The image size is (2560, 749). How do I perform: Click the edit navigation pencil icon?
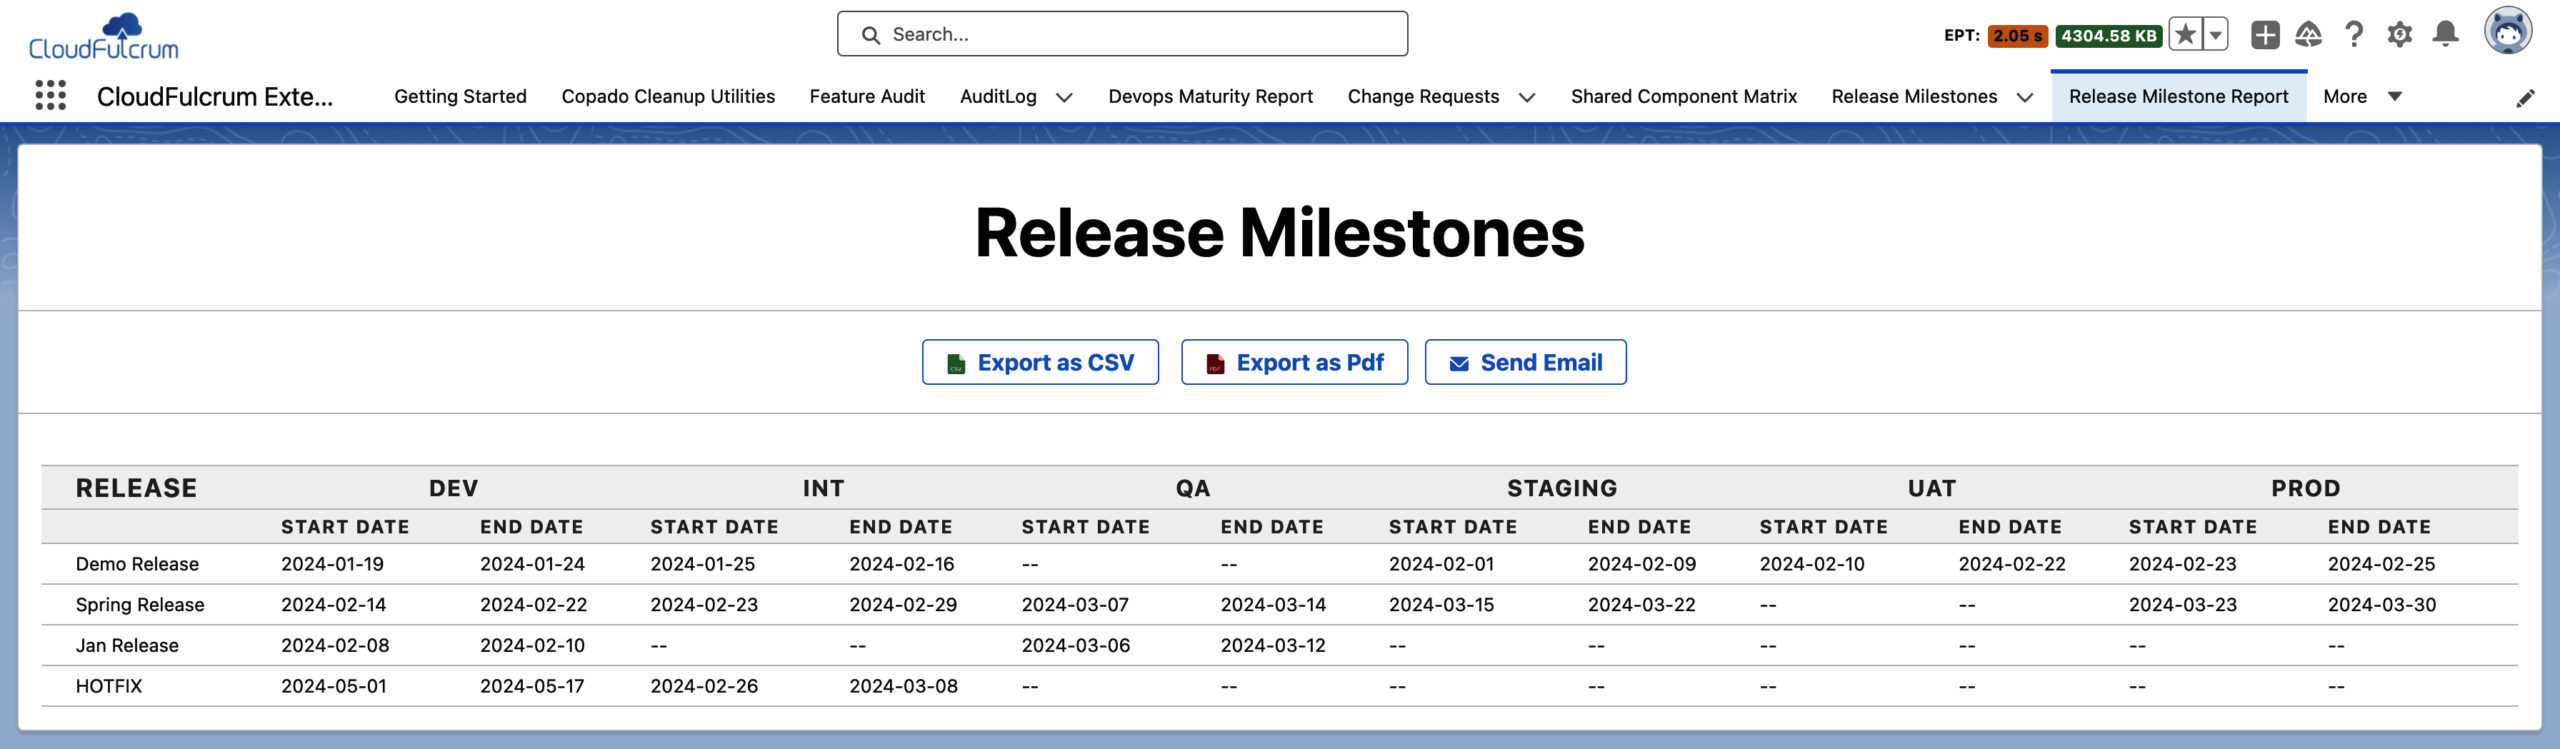[x=2525, y=97]
